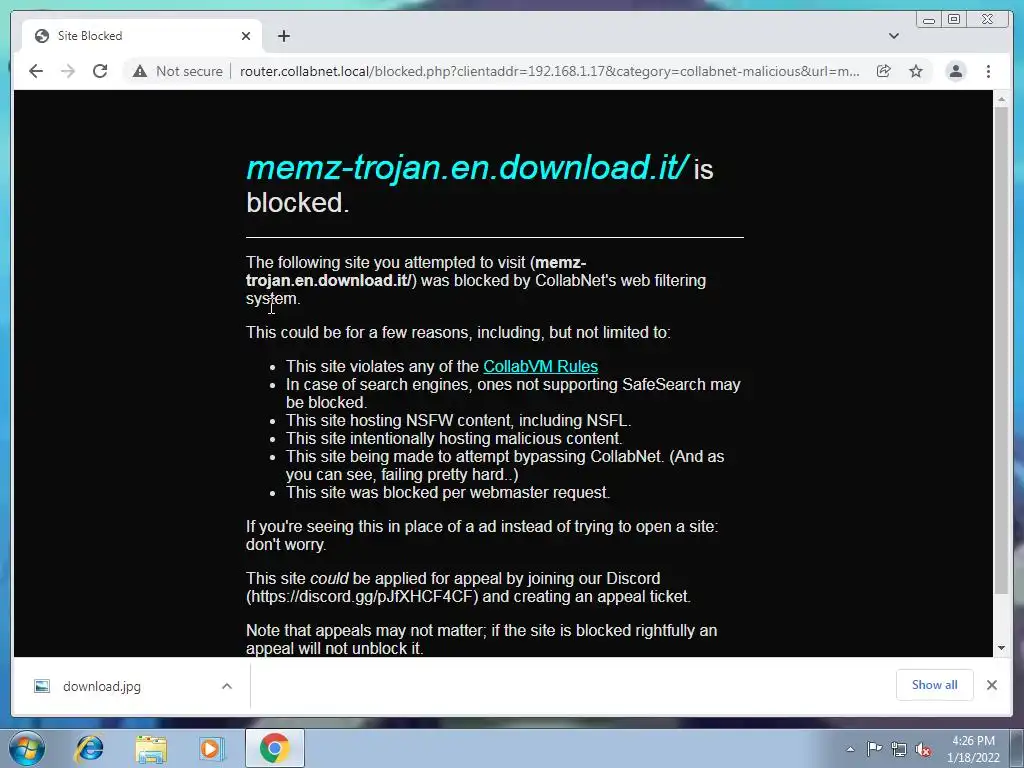This screenshot has height=768, width=1024.
Task: Open the Windows Start menu
Action: click(x=27, y=748)
